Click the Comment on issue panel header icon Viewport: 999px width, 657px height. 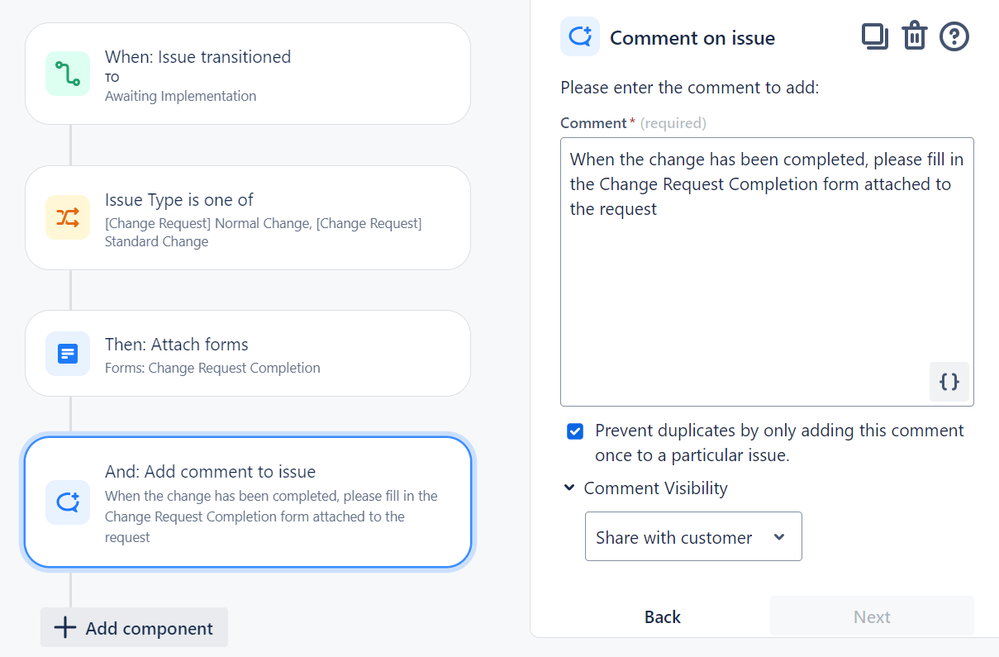pyautogui.click(x=580, y=37)
